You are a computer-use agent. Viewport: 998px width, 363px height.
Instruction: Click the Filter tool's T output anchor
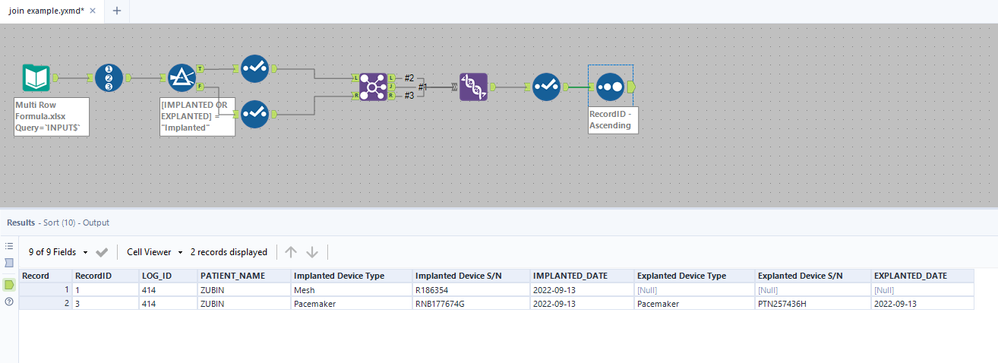pyautogui.click(x=200, y=68)
